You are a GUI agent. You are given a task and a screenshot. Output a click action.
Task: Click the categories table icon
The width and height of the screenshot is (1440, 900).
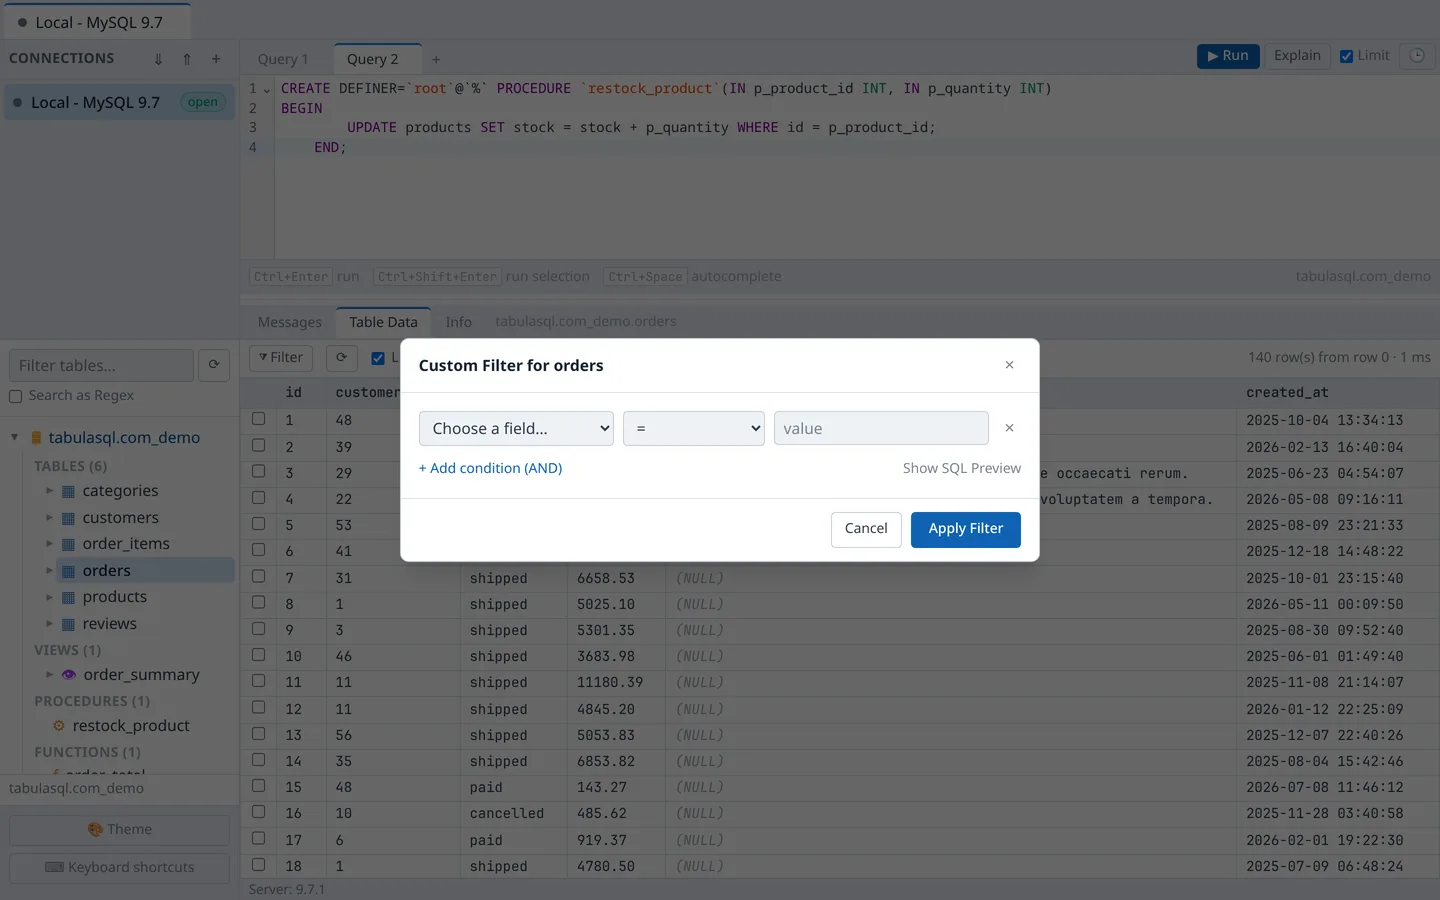[x=69, y=491]
